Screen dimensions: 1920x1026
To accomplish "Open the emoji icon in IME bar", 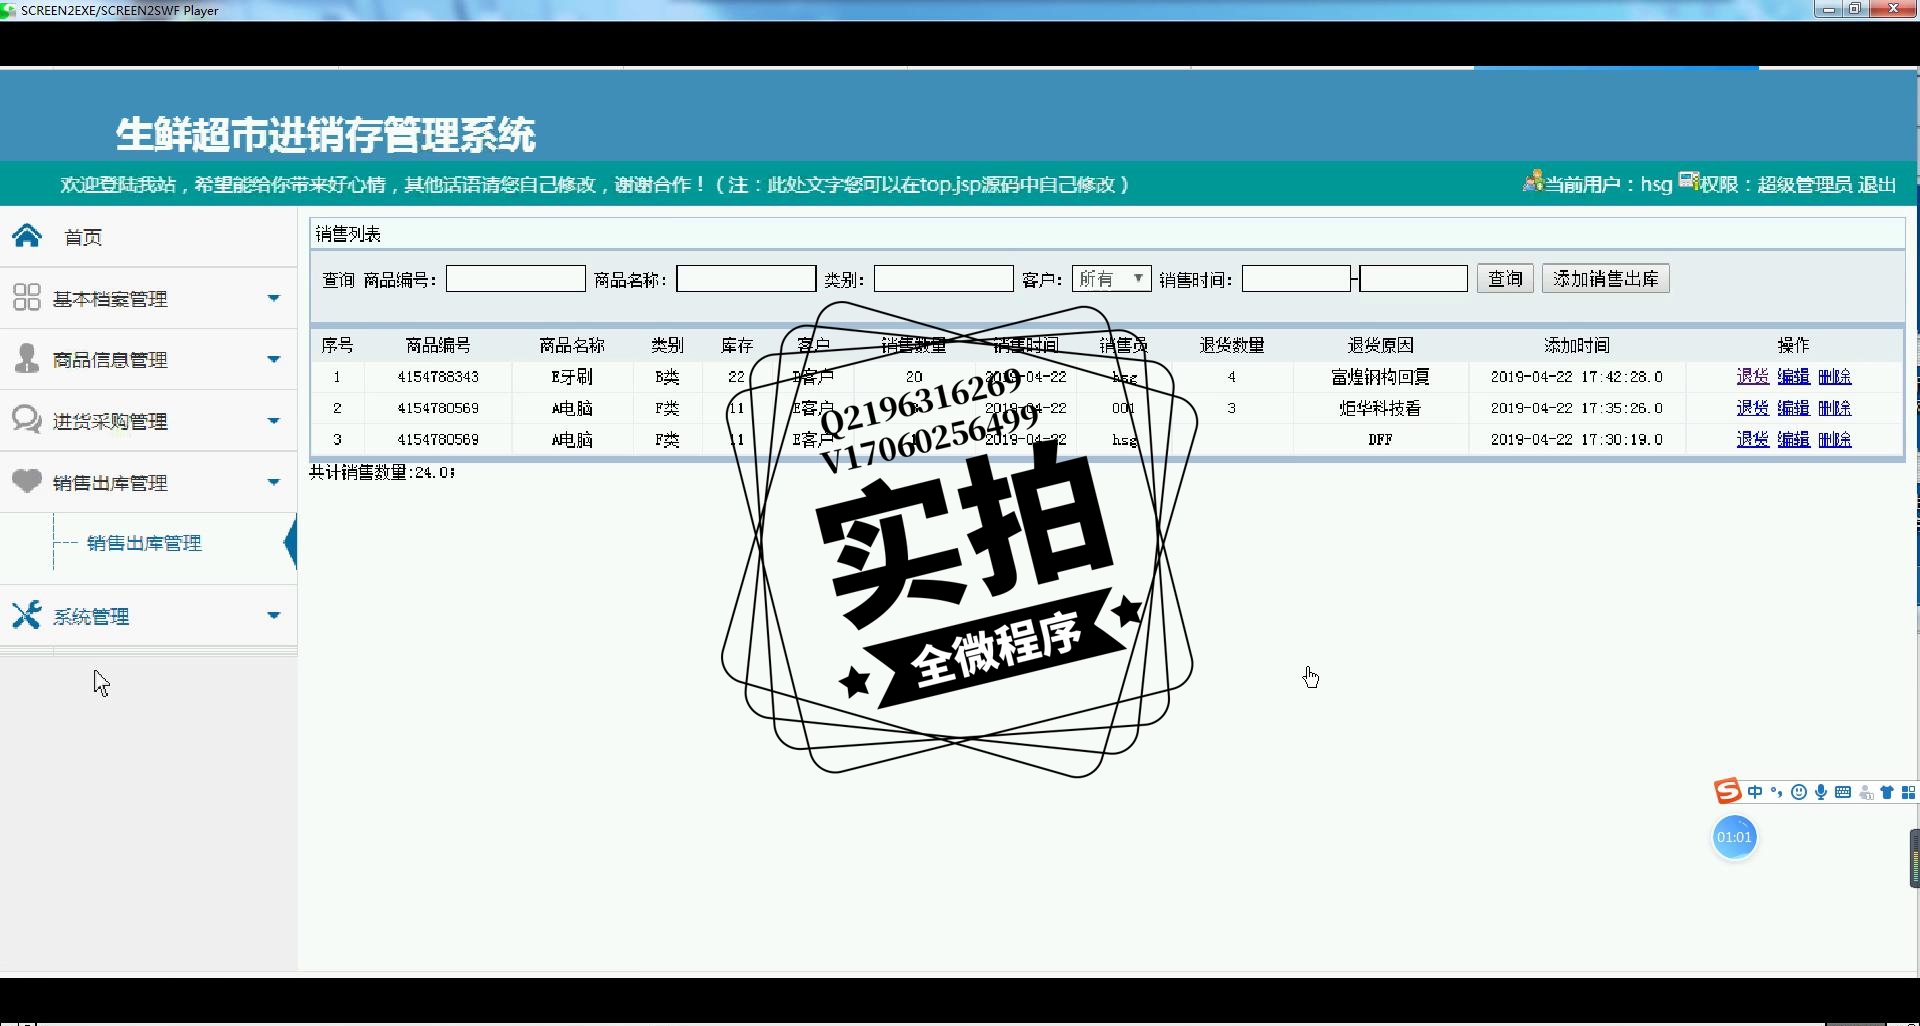I will 1799,792.
